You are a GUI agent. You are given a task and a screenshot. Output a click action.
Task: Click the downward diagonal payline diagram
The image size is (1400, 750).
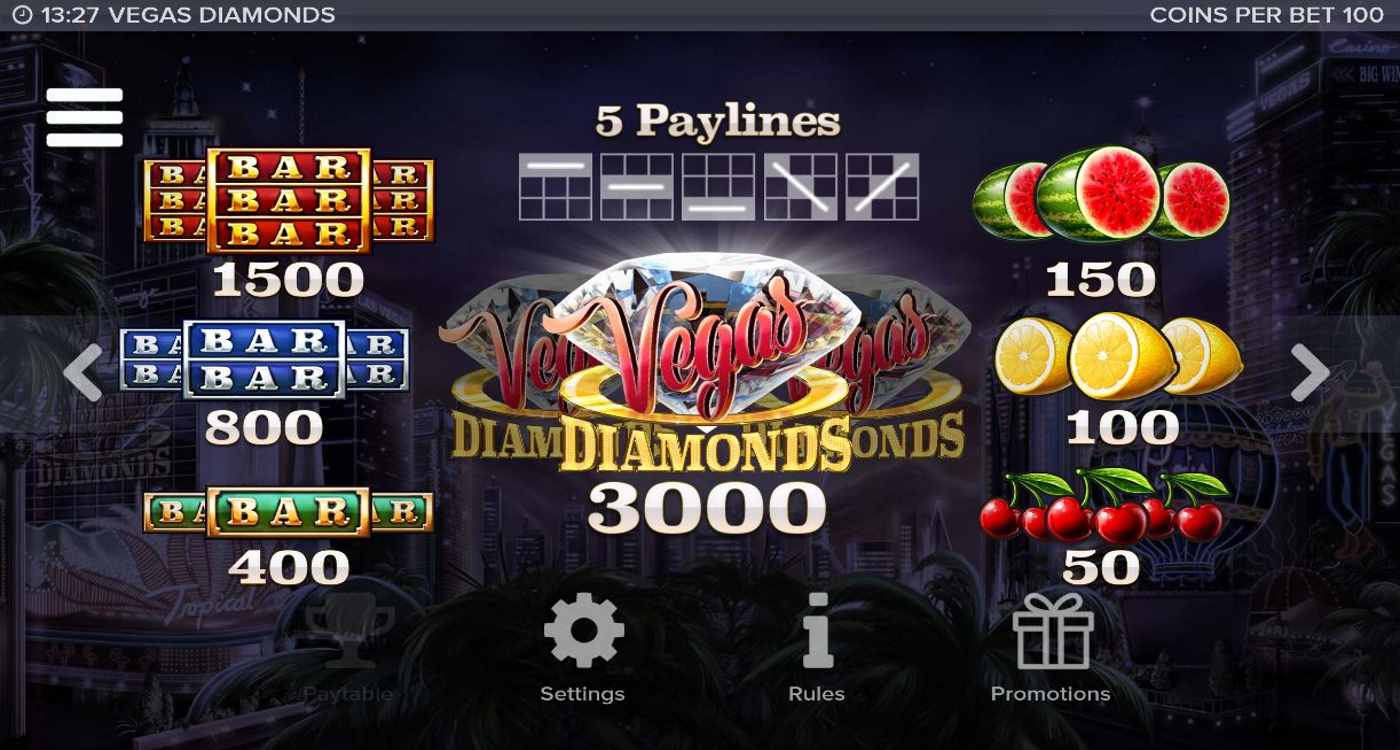point(800,186)
